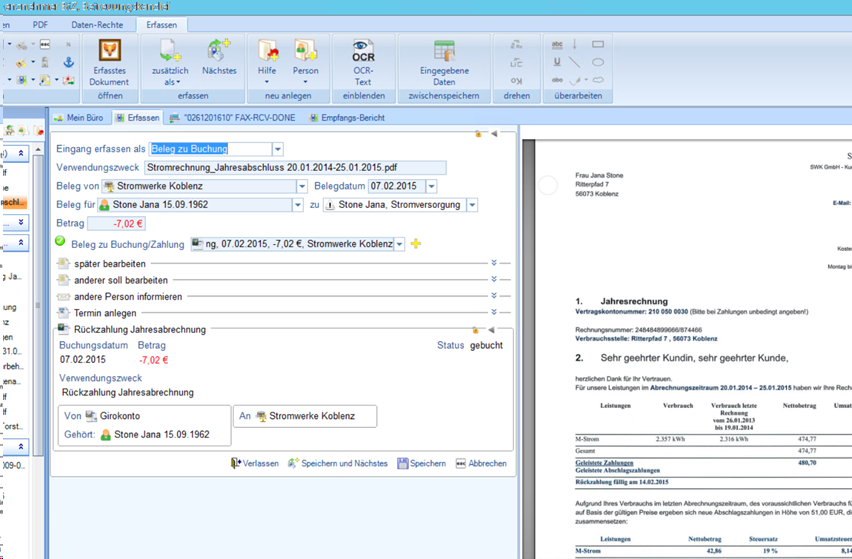
Task: Open the Erfasstes Dokument icon
Action: click(x=110, y=62)
